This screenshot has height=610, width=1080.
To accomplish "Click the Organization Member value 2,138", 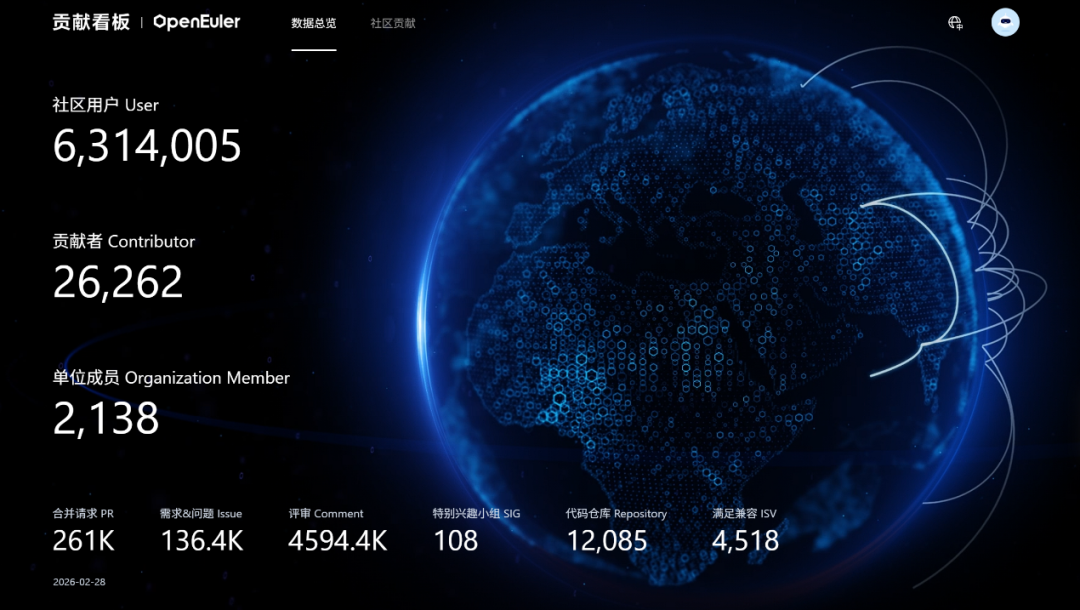I will pos(106,419).
